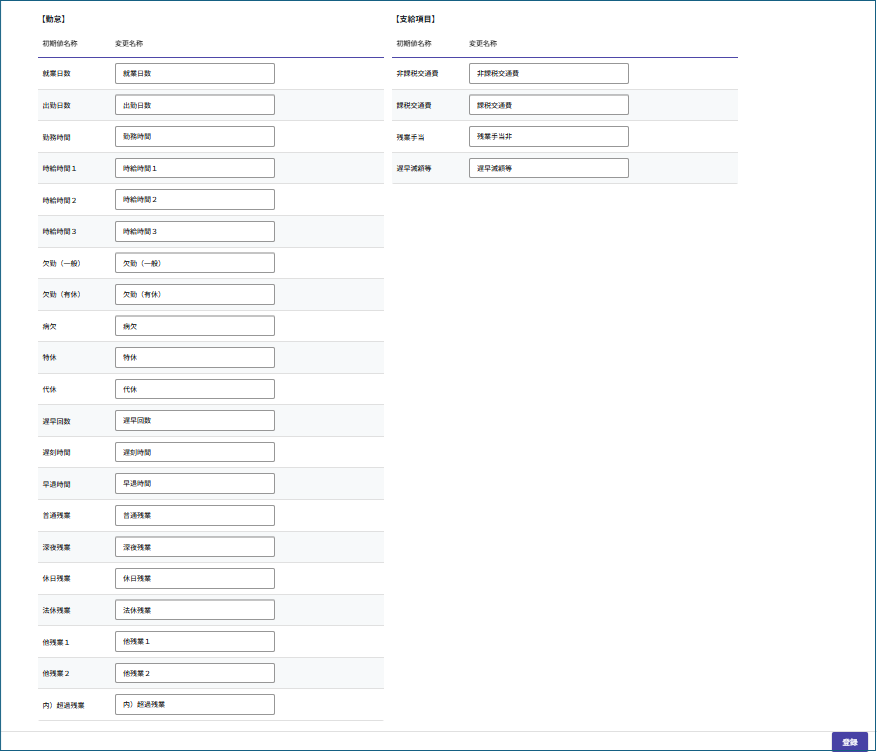Screen dimensions: 877x752
Task: Select the 法休残業 text box
Action: (x=194, y=610)
